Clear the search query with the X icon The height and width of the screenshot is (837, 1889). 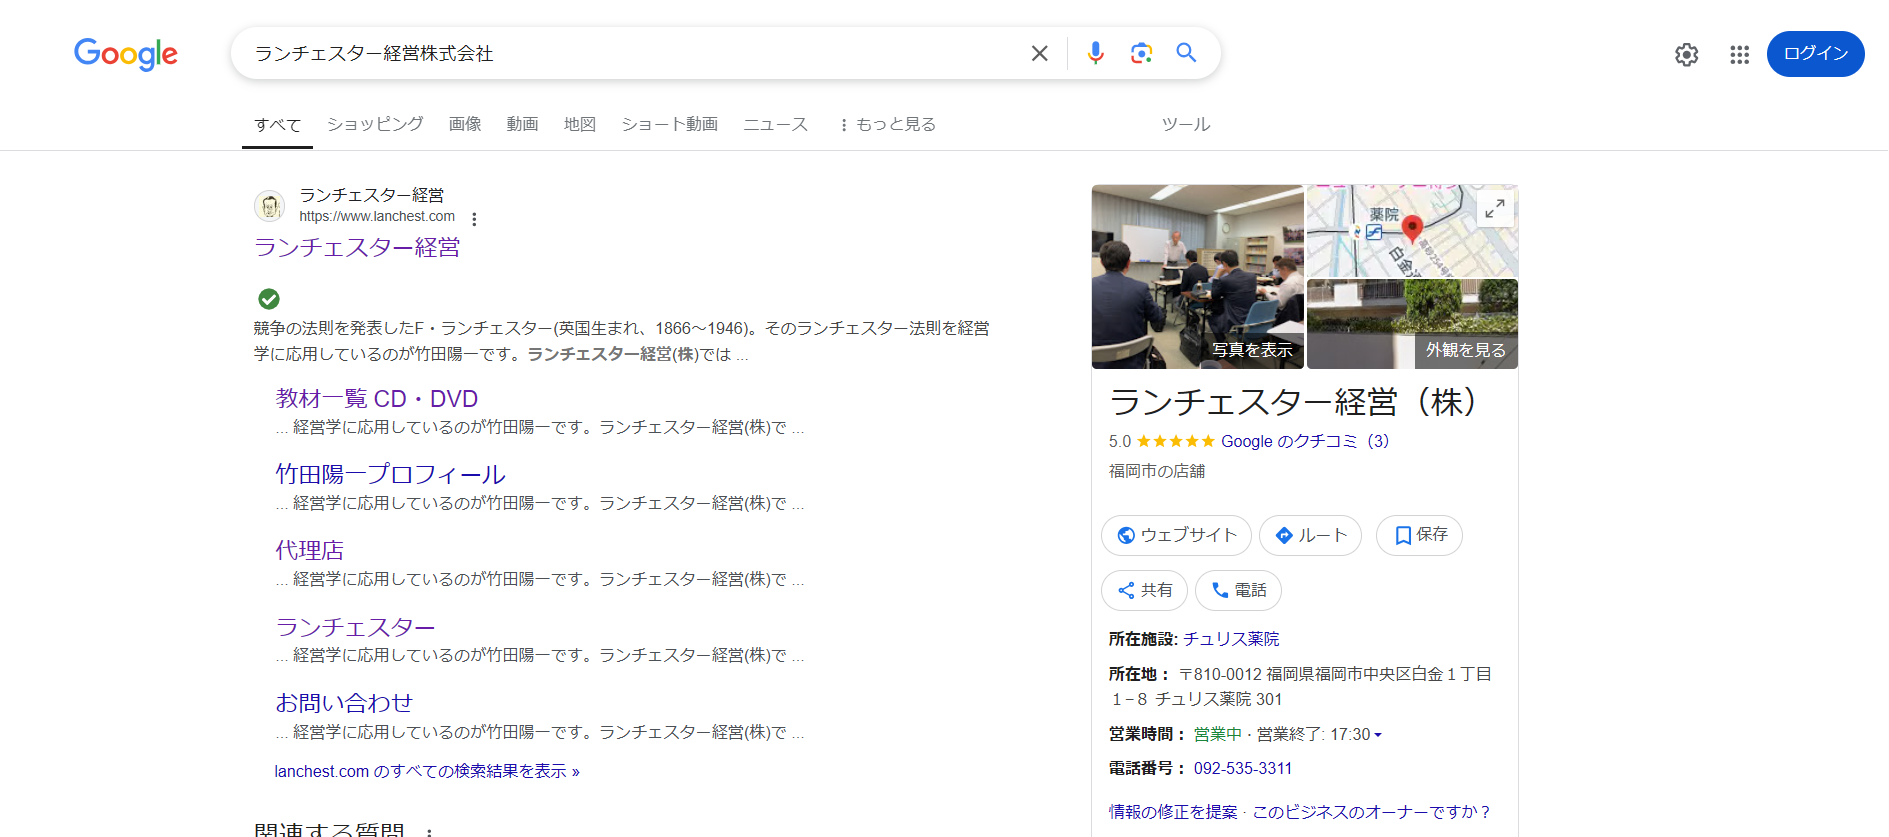click(1040, 53)
